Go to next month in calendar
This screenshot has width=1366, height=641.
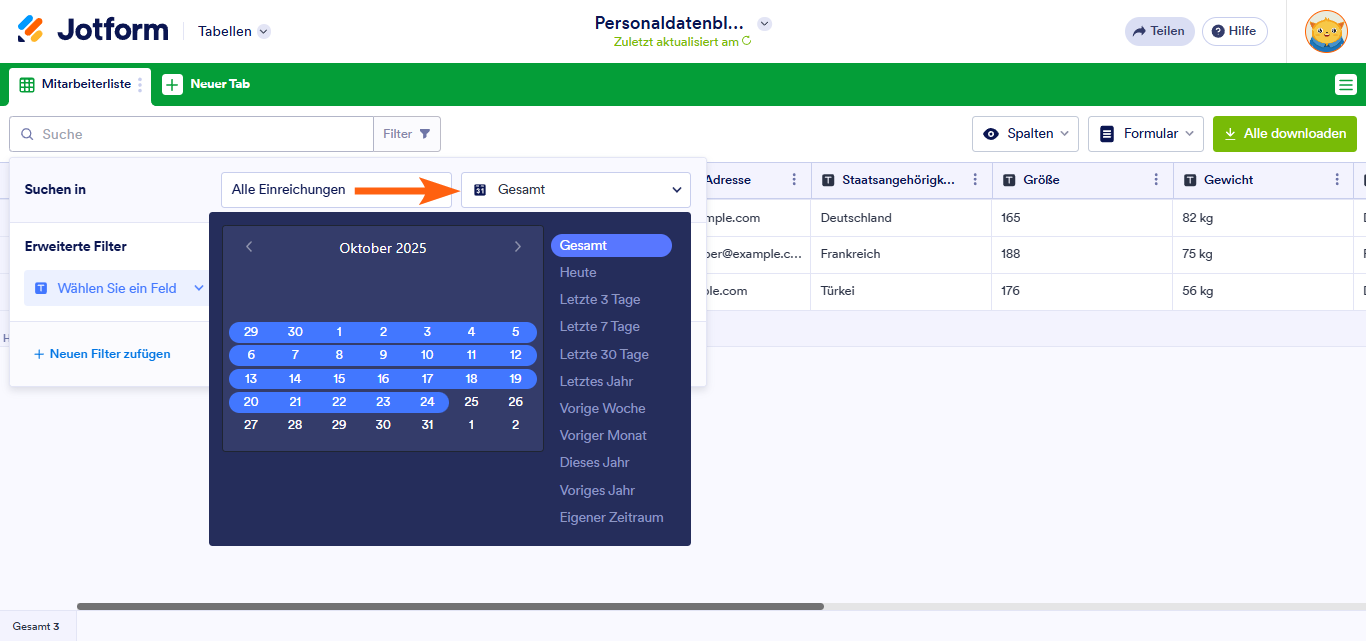(517, 247)
